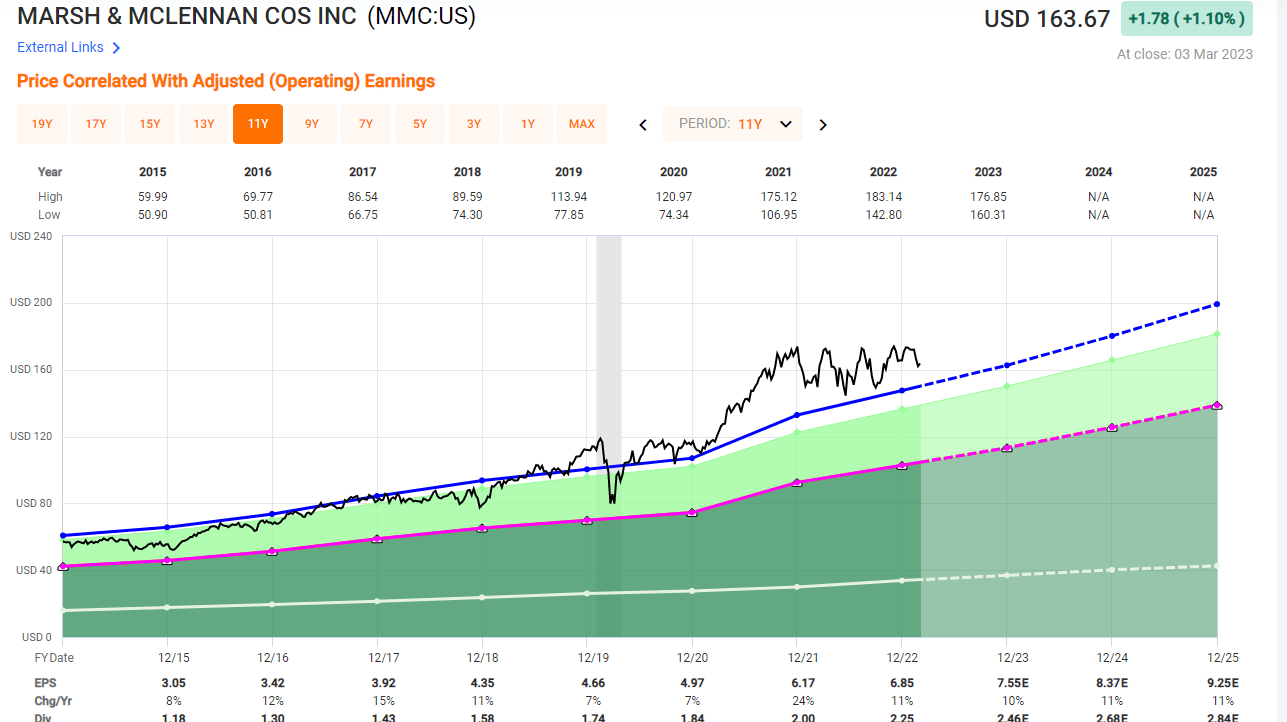Switch to the 9Y period tab
The height and width of the screenshot is (722, 1287).
pos(312,124)
